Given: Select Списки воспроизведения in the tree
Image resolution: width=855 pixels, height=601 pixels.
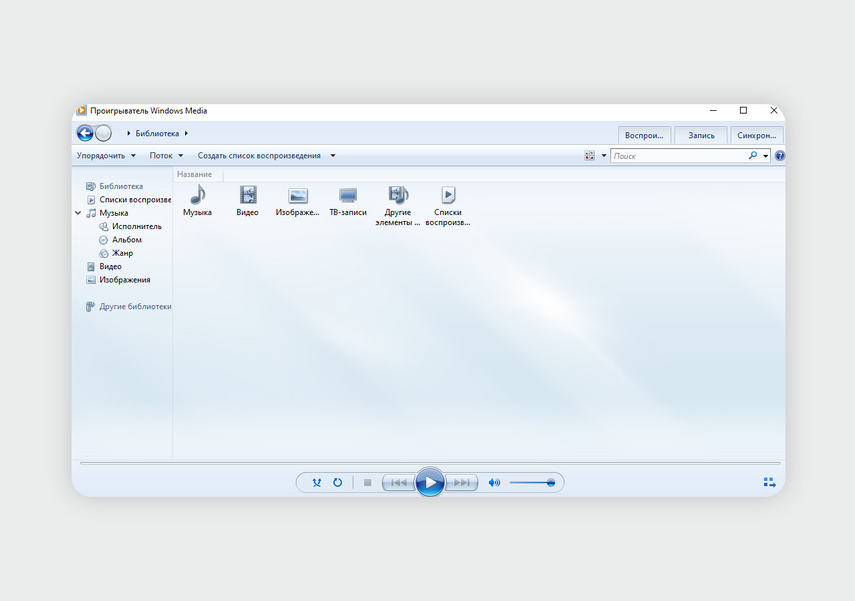Looking at the screenshot, I should point(135,200).
